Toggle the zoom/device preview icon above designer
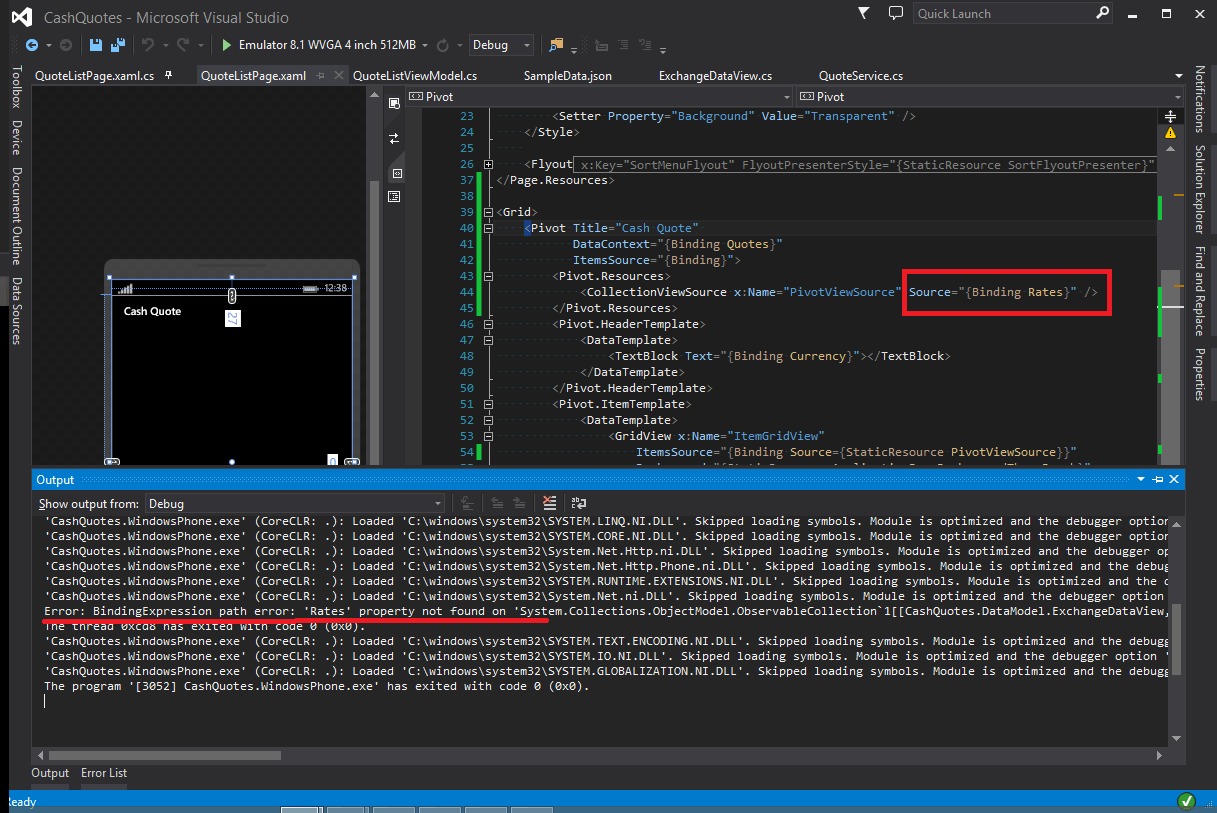Screen dimensions: 1217x813 (x=394, y=102)
